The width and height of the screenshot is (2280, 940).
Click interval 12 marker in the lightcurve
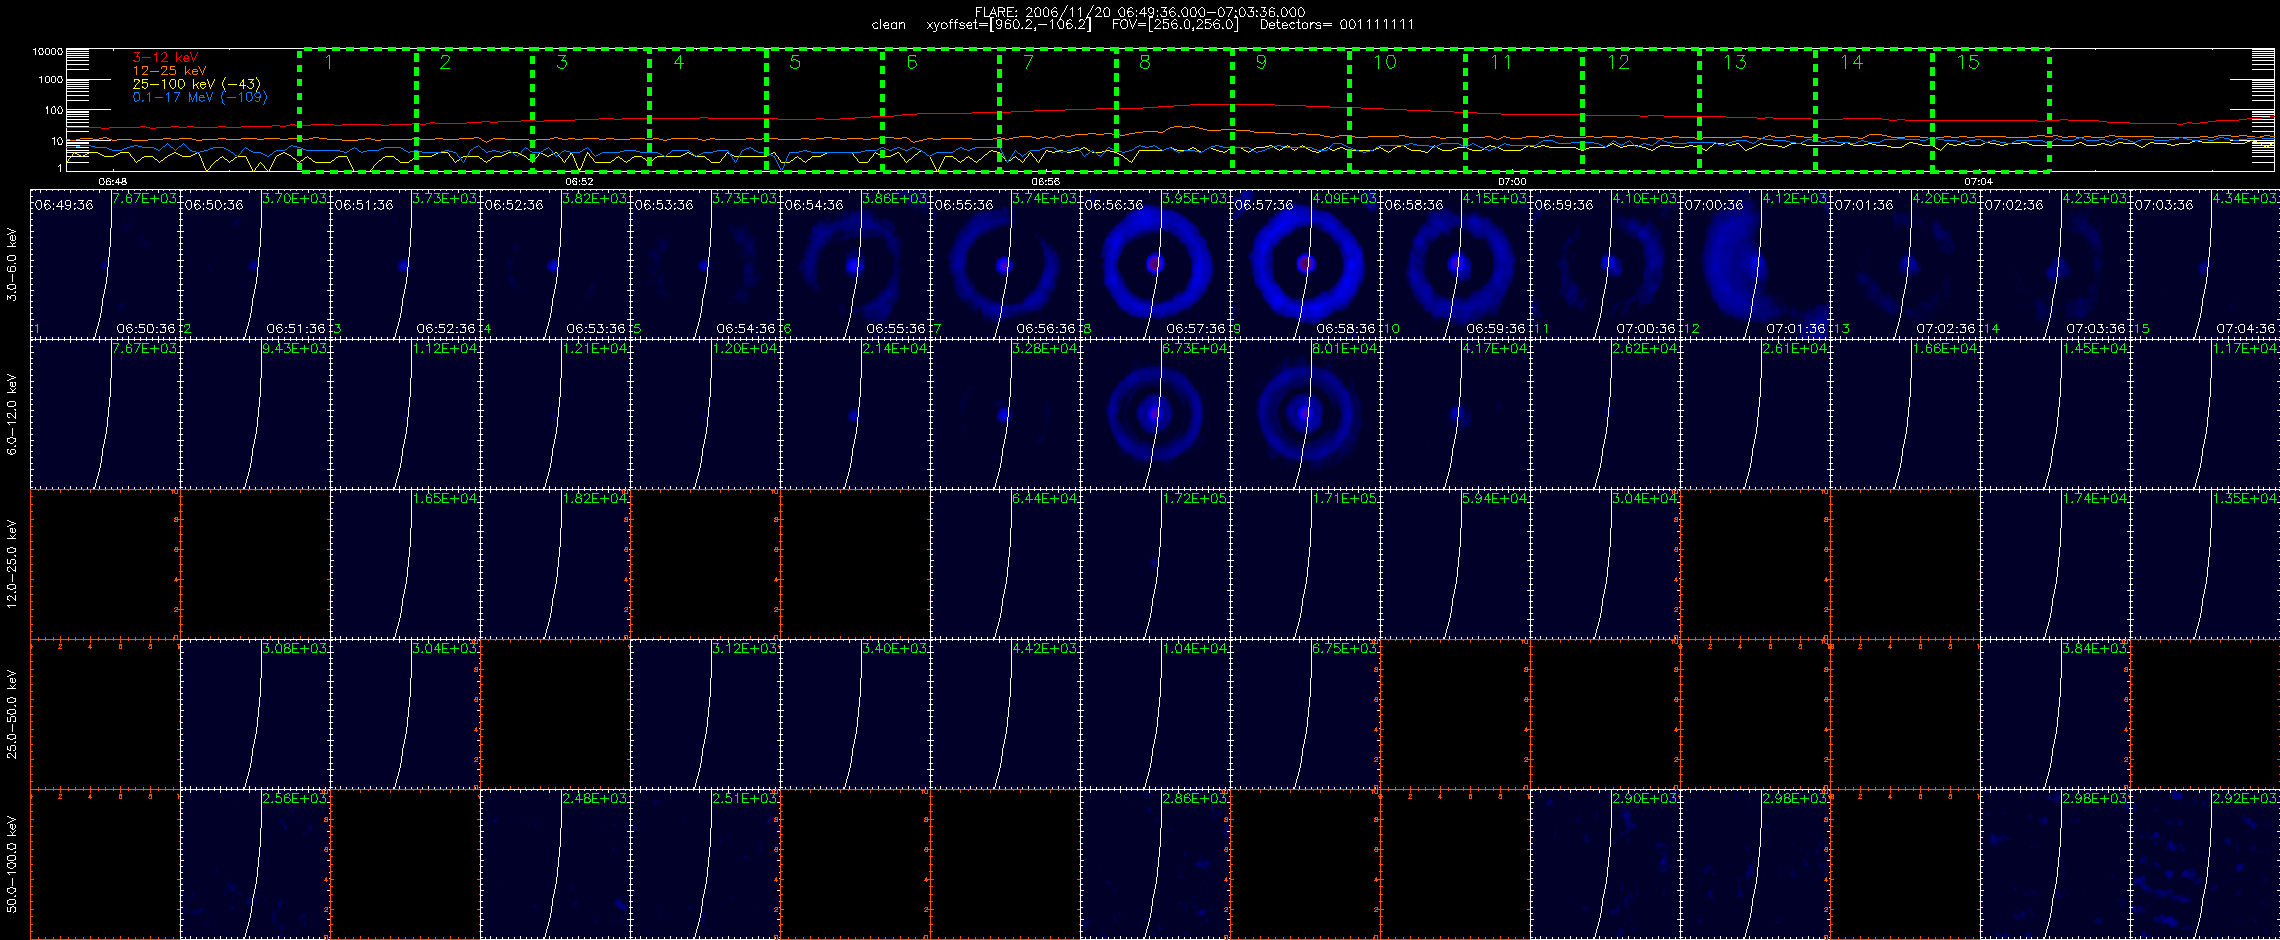tap(1618, 62)
